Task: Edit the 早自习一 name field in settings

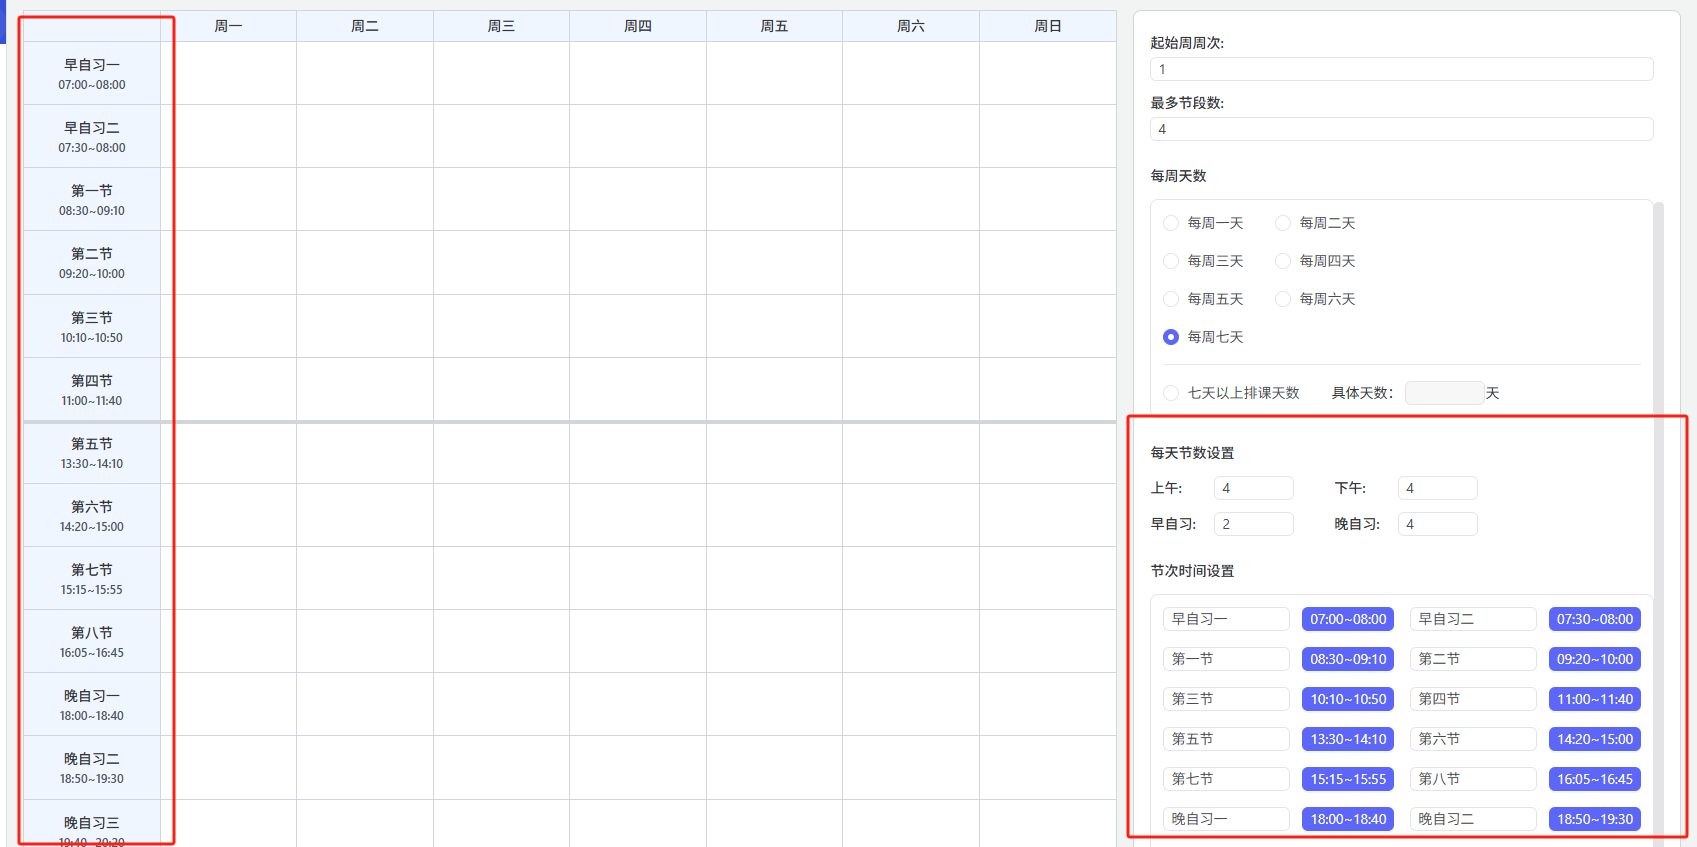Action: pos(1226,619)
